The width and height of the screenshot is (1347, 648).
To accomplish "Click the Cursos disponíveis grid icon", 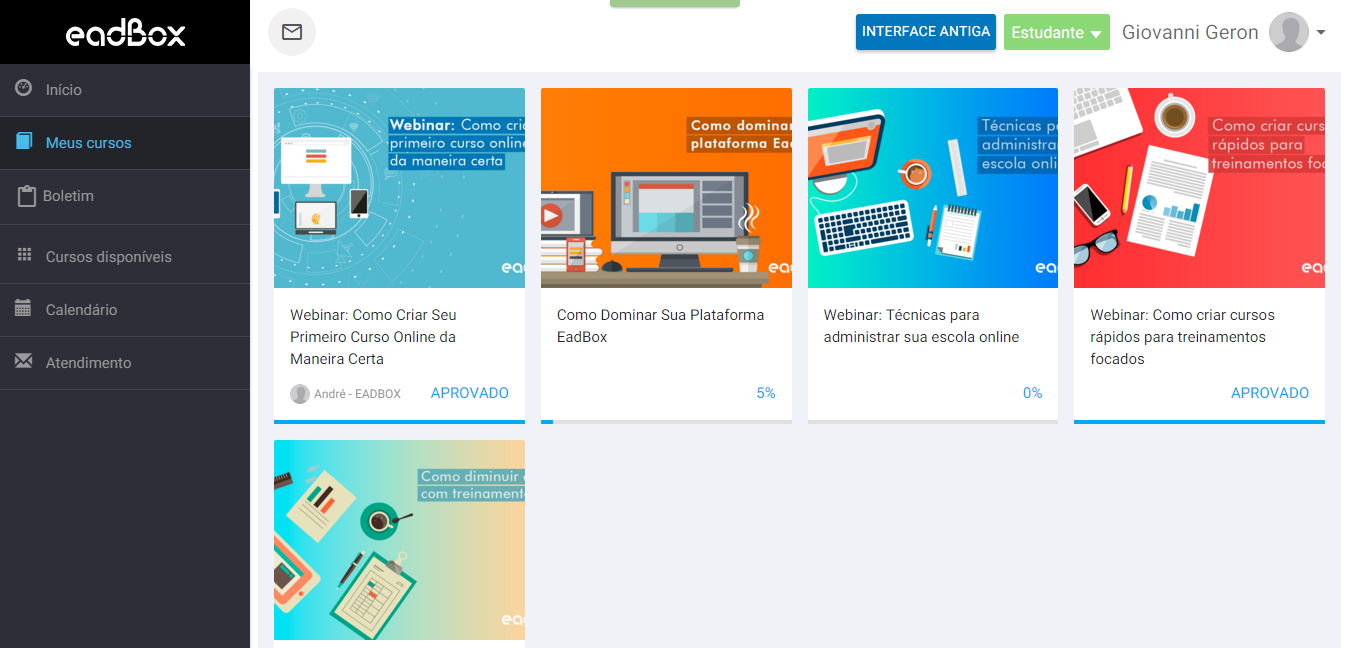I will click(x=25, y=255).
